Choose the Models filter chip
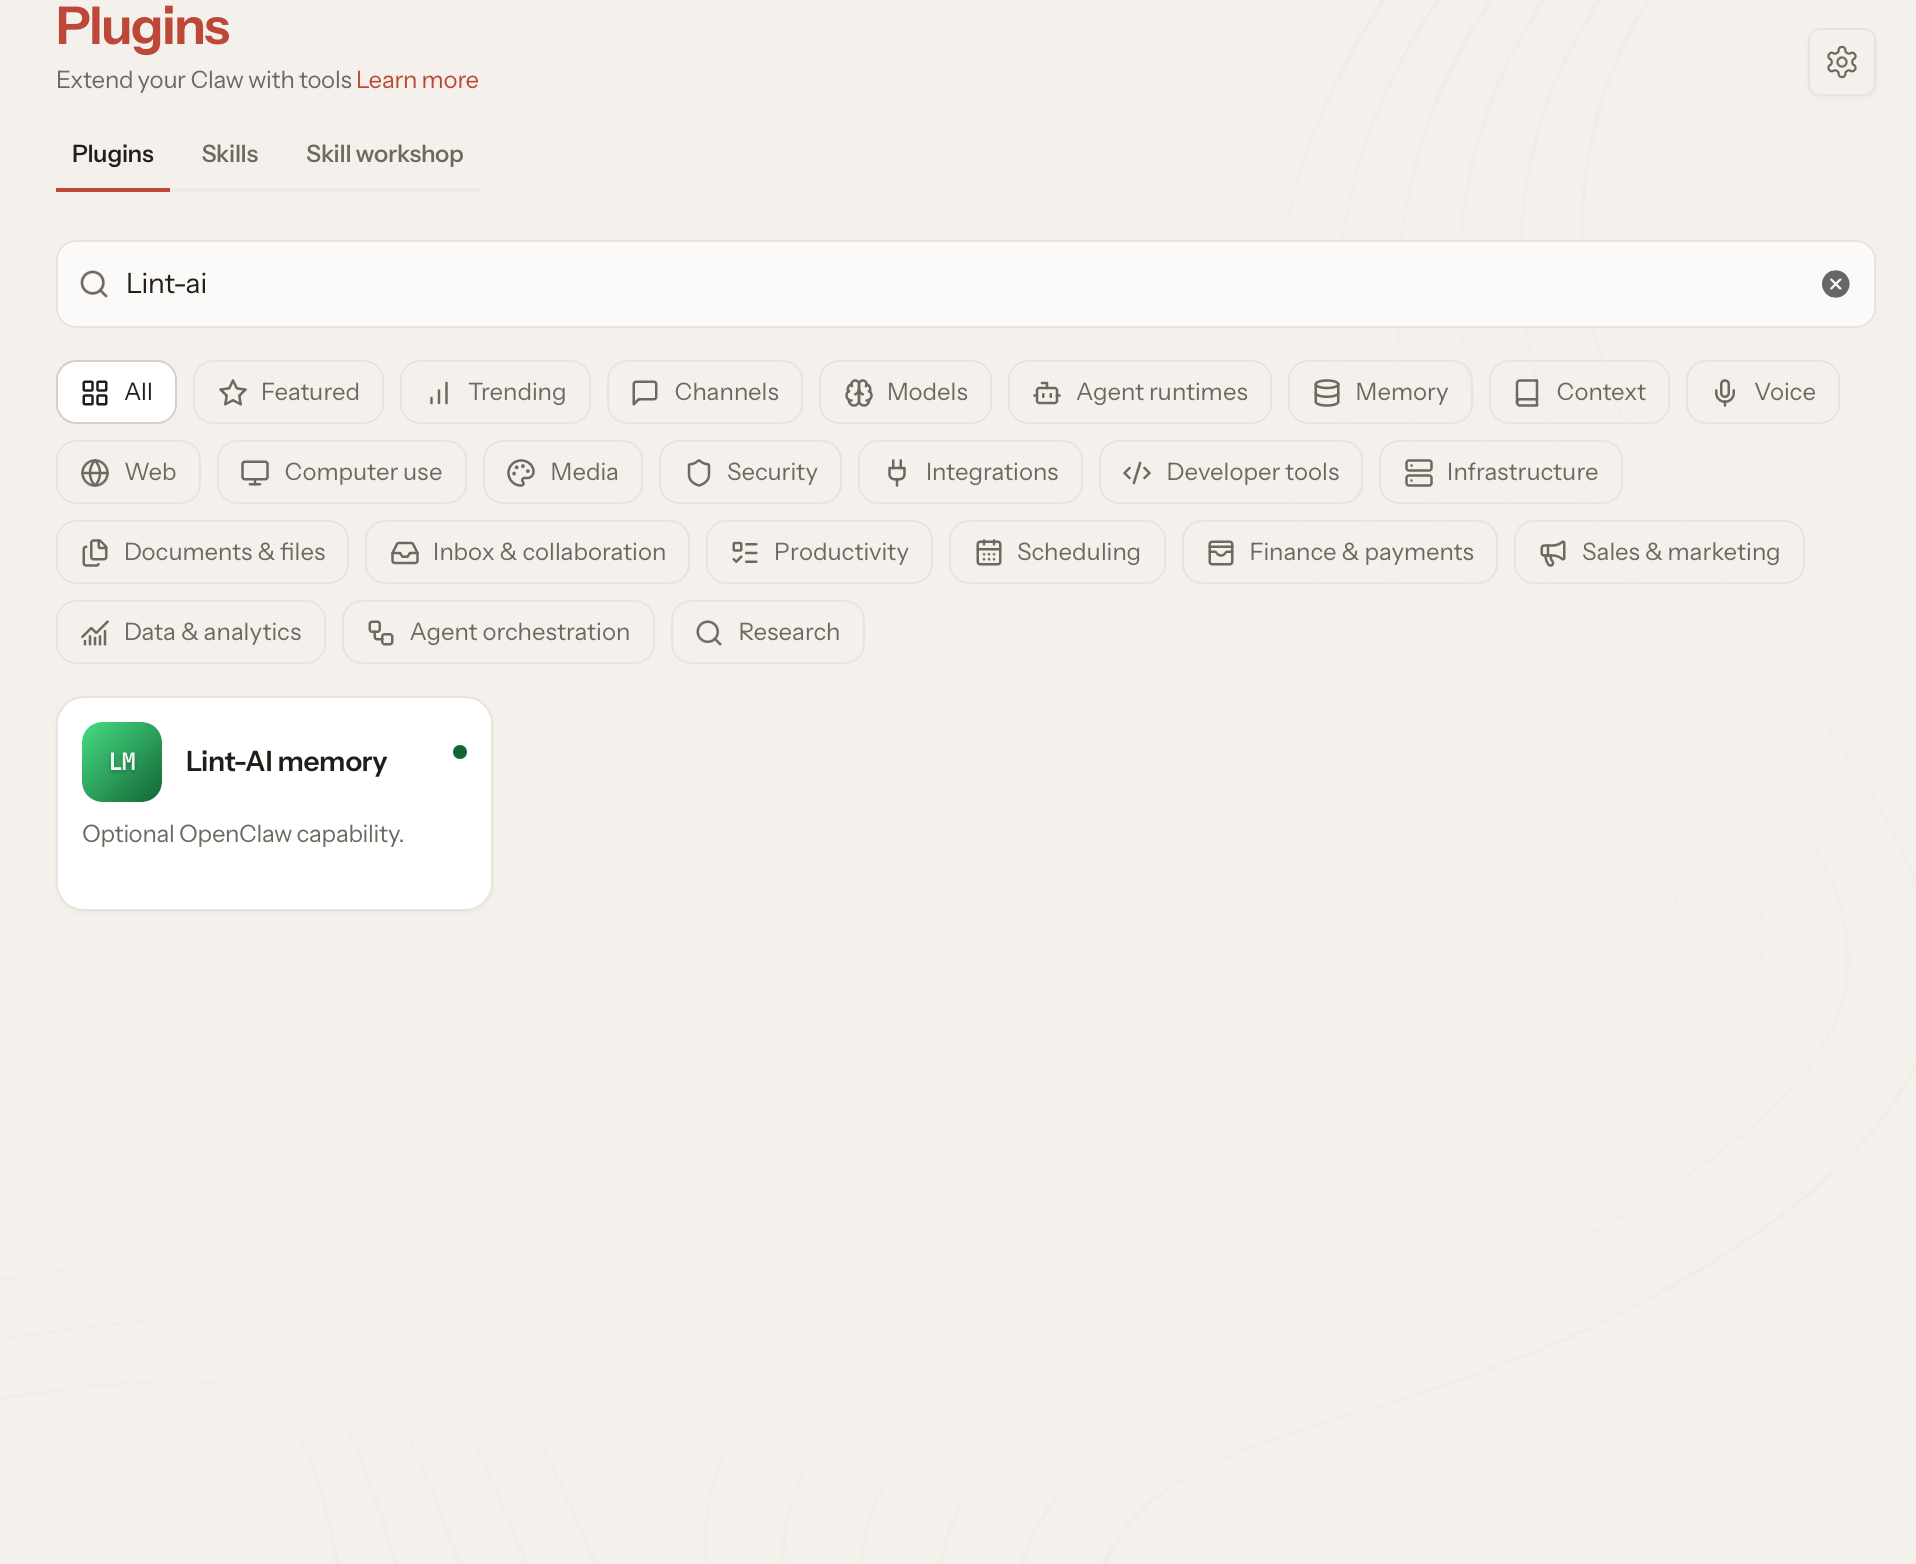The height and width of the screenshot is (1564, 1916). tap(906, 392)
